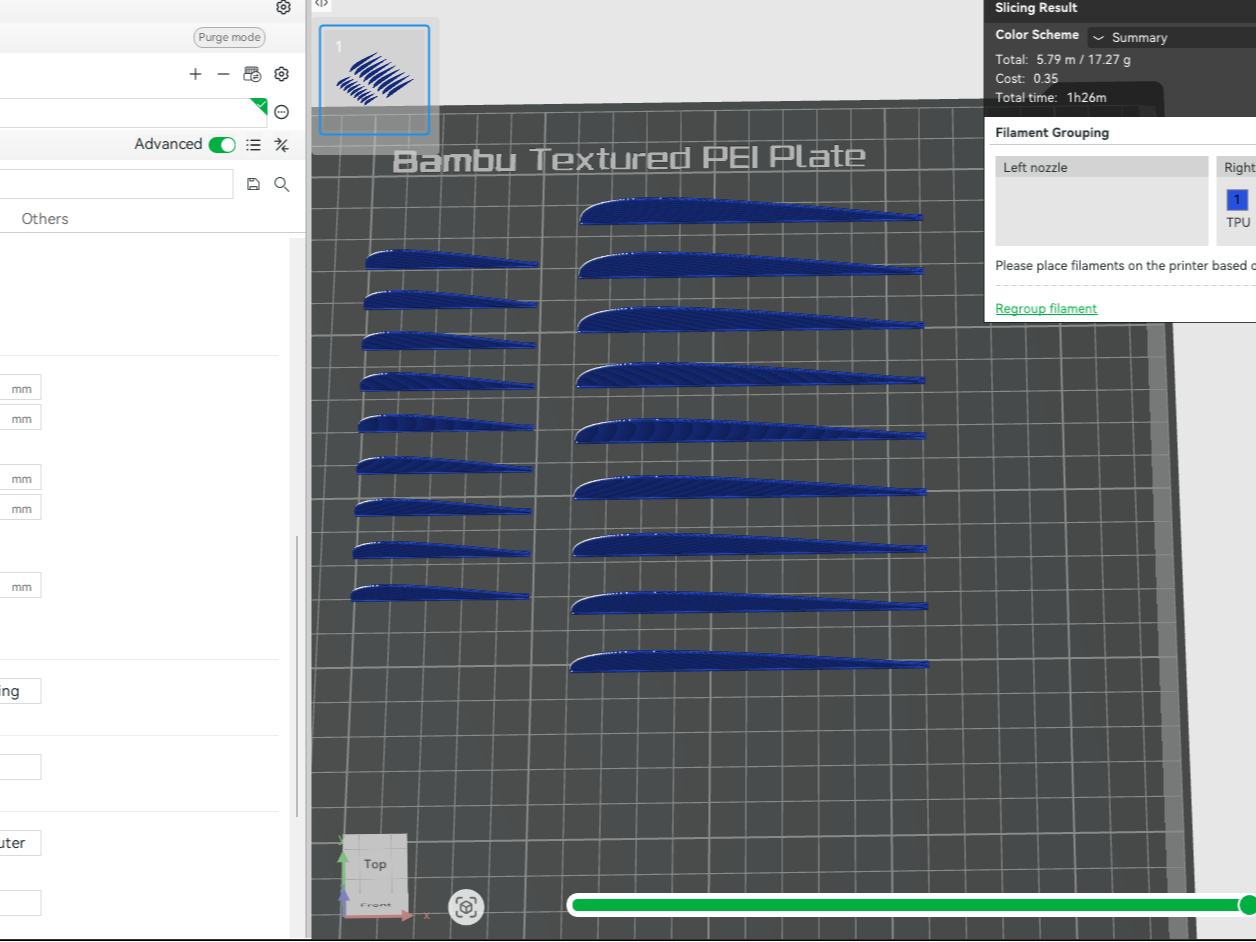The image size is (1256, 942).
Task: Open the Color Scheme Summary dropdown
Action: [x=1171, y=37]
